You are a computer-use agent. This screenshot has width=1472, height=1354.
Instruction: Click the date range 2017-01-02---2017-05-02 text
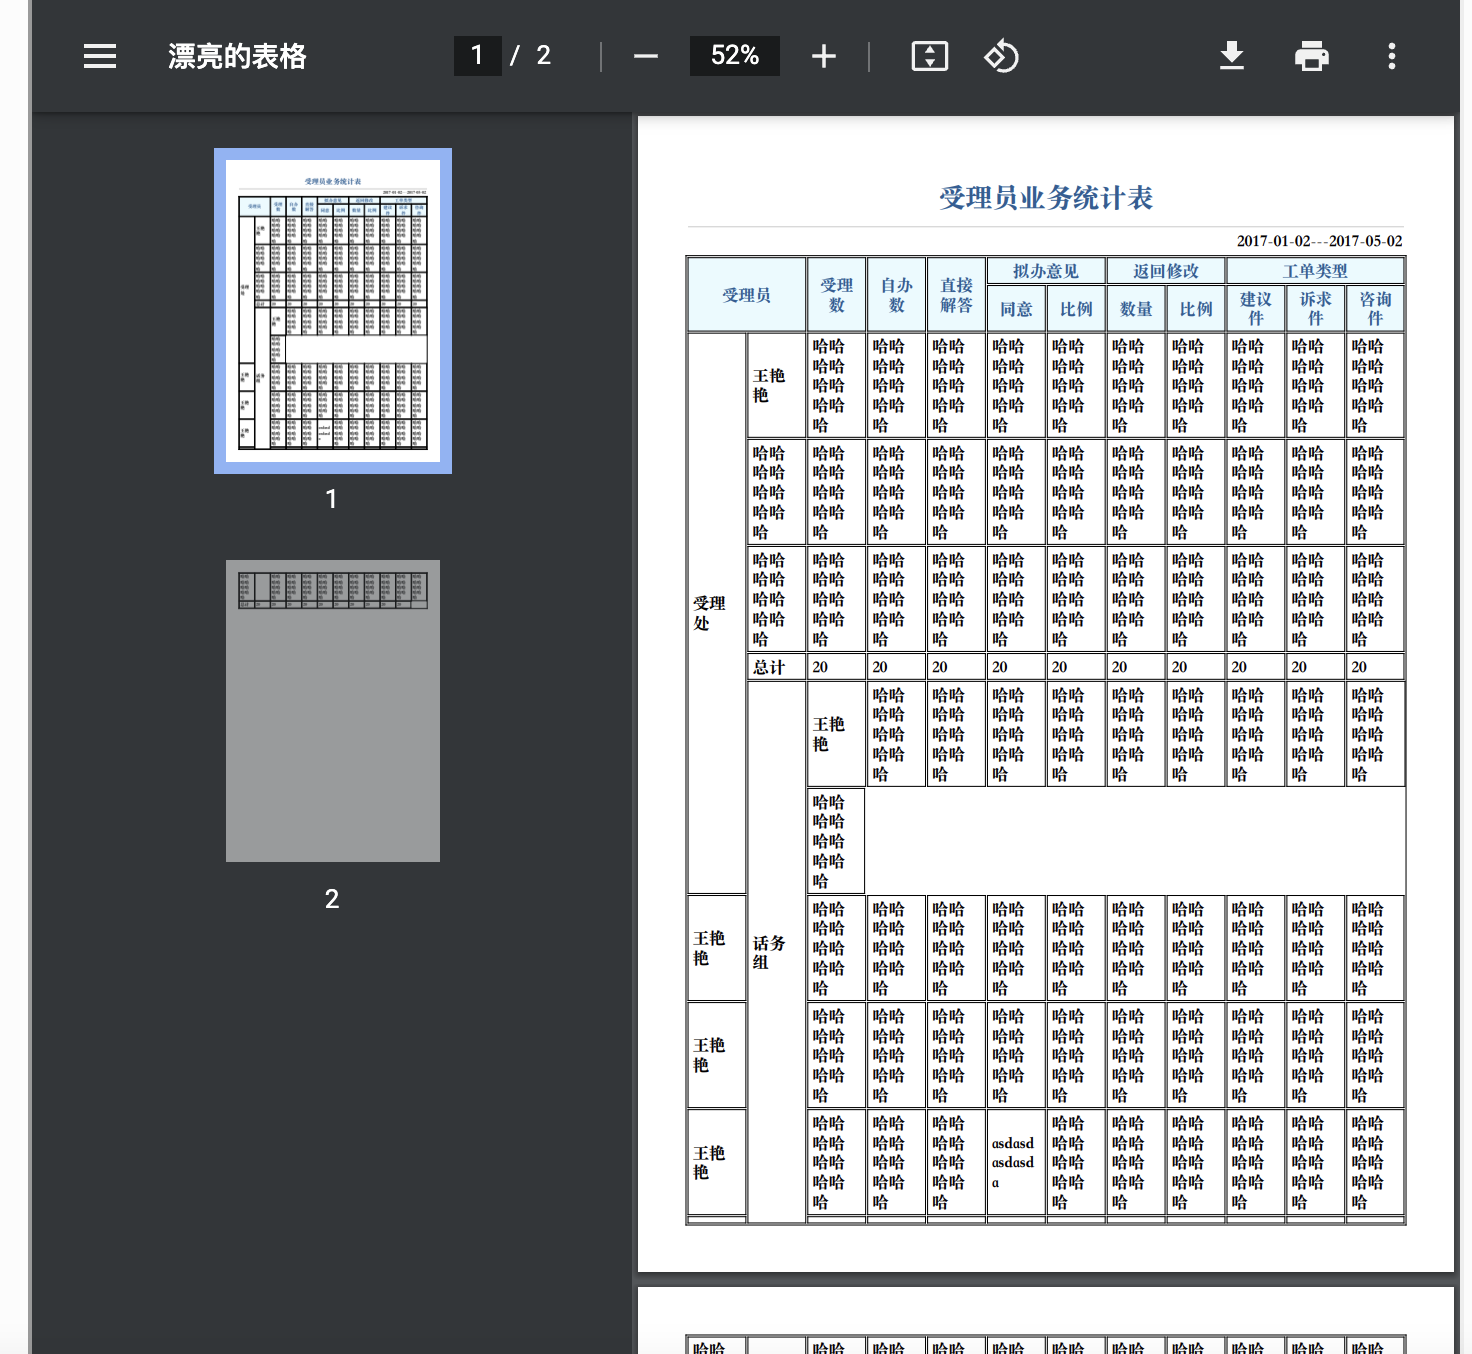pos(1320,240)
